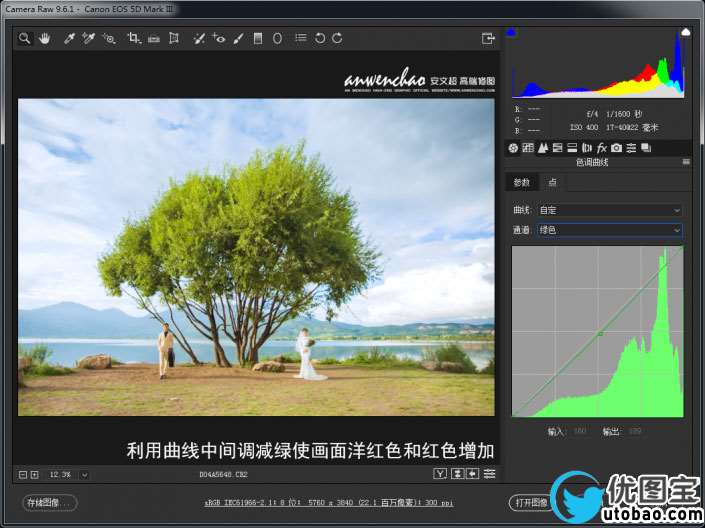
Task: Select the Color Sampler tool
Action: (x=89, y=39)
